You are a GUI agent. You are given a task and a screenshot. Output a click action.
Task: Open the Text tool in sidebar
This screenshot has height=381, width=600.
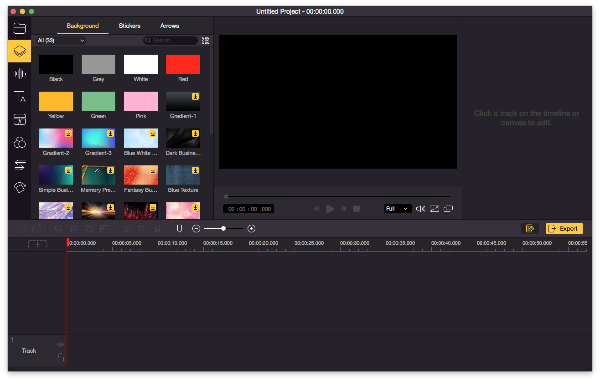tap(20, 96)
